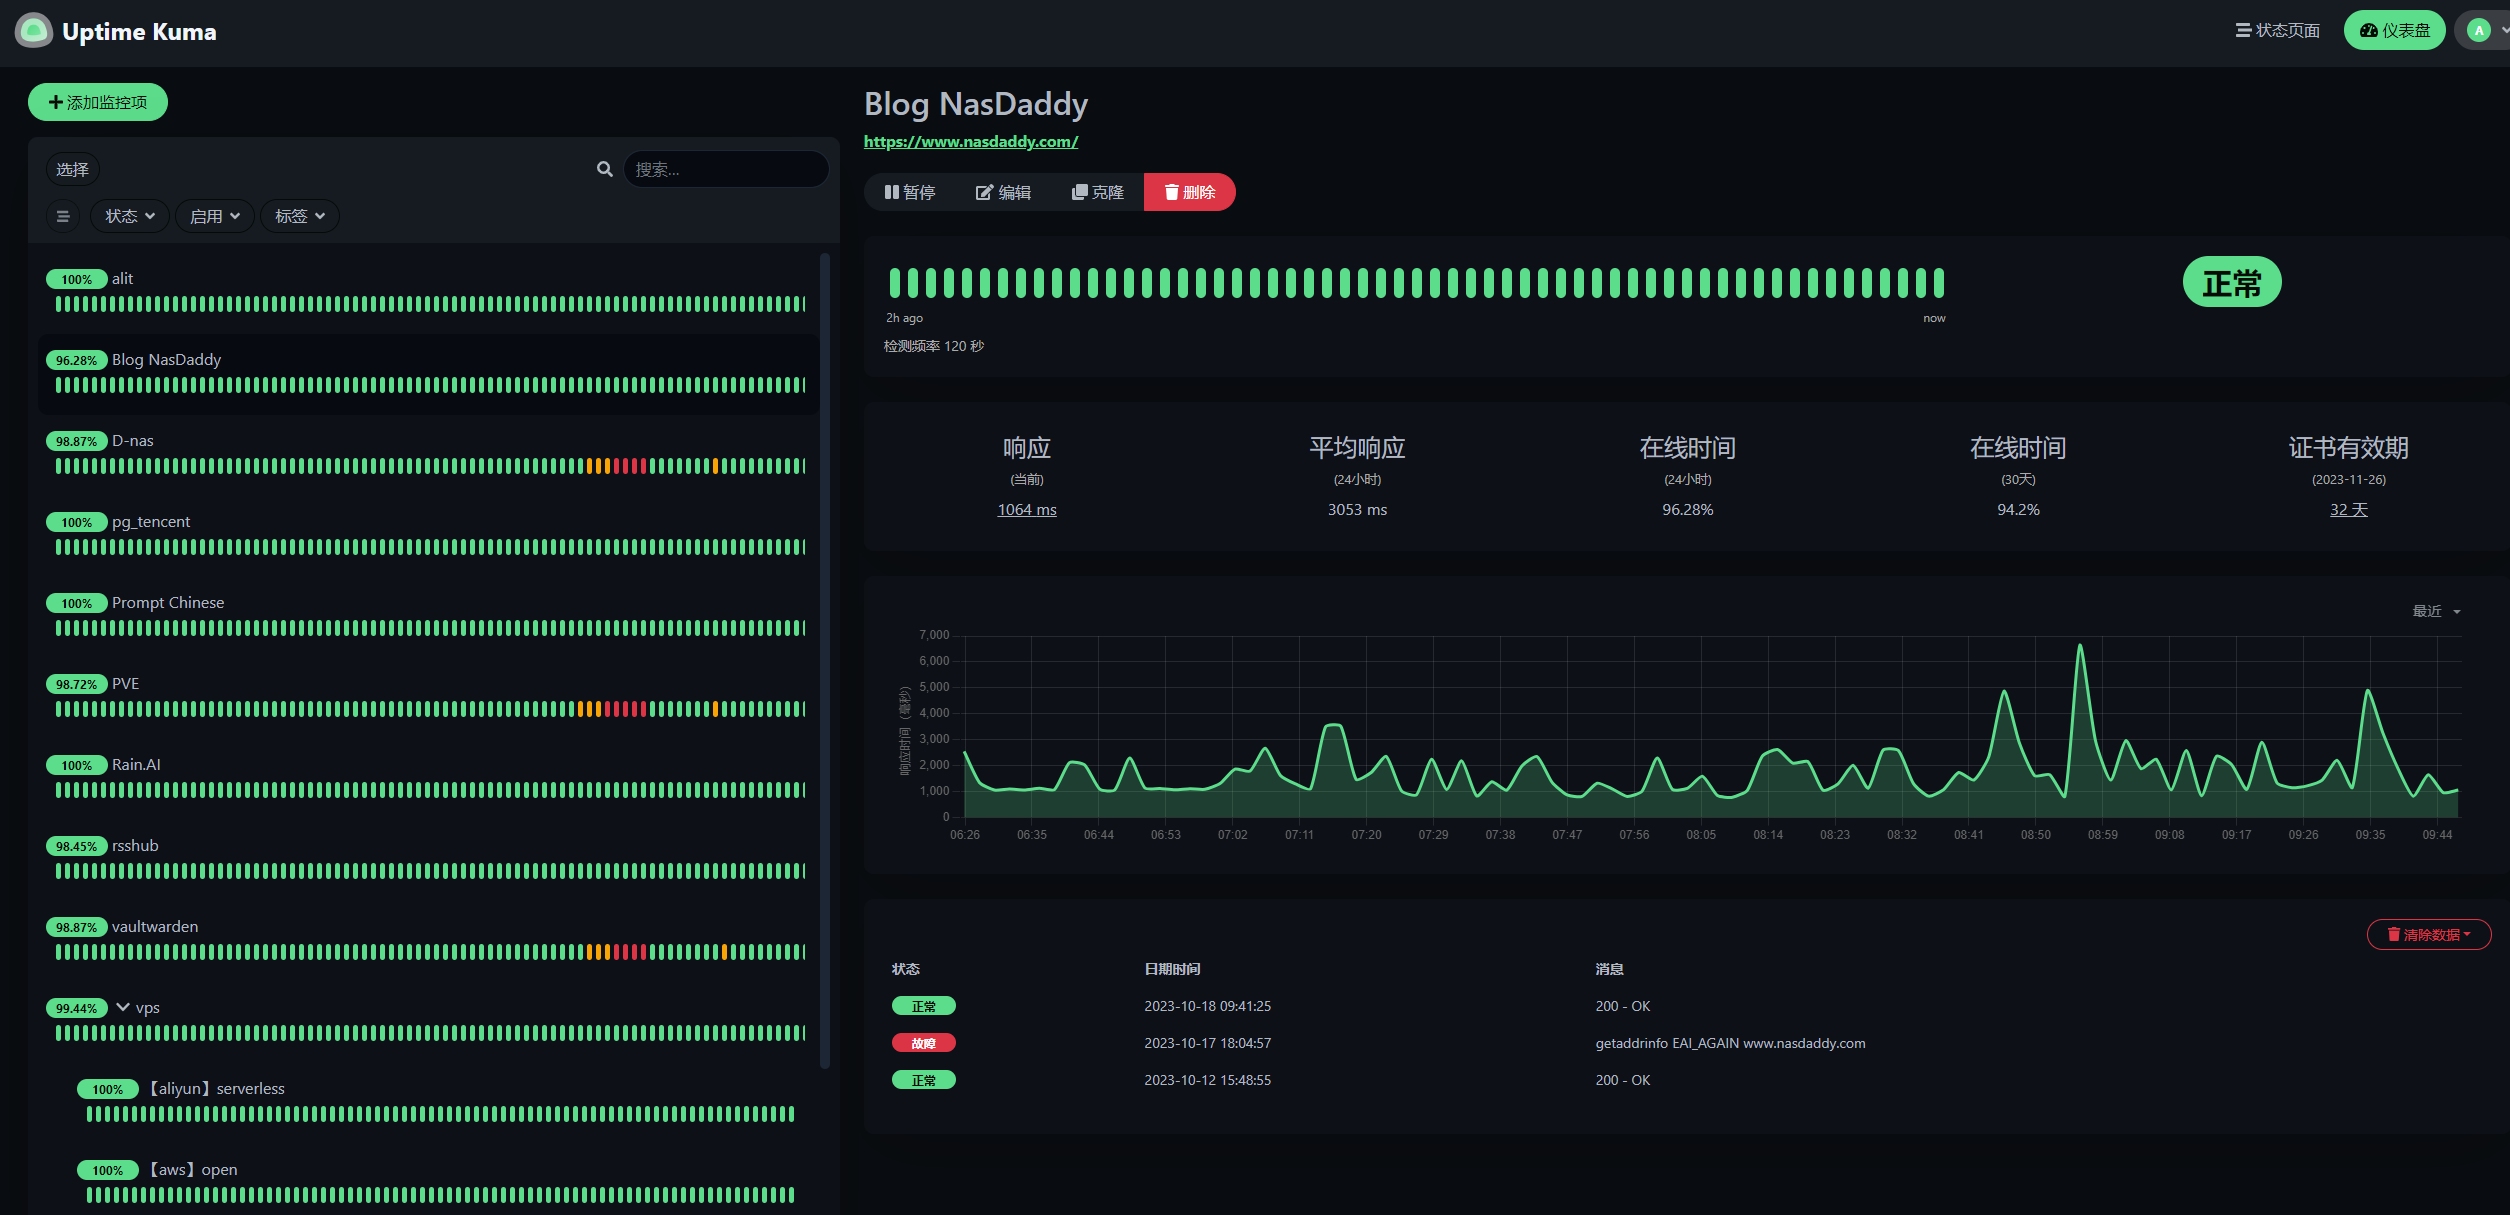Open the nasdaddy.com URL link
Screen dimensions: 2510x1215
point(970,142)
